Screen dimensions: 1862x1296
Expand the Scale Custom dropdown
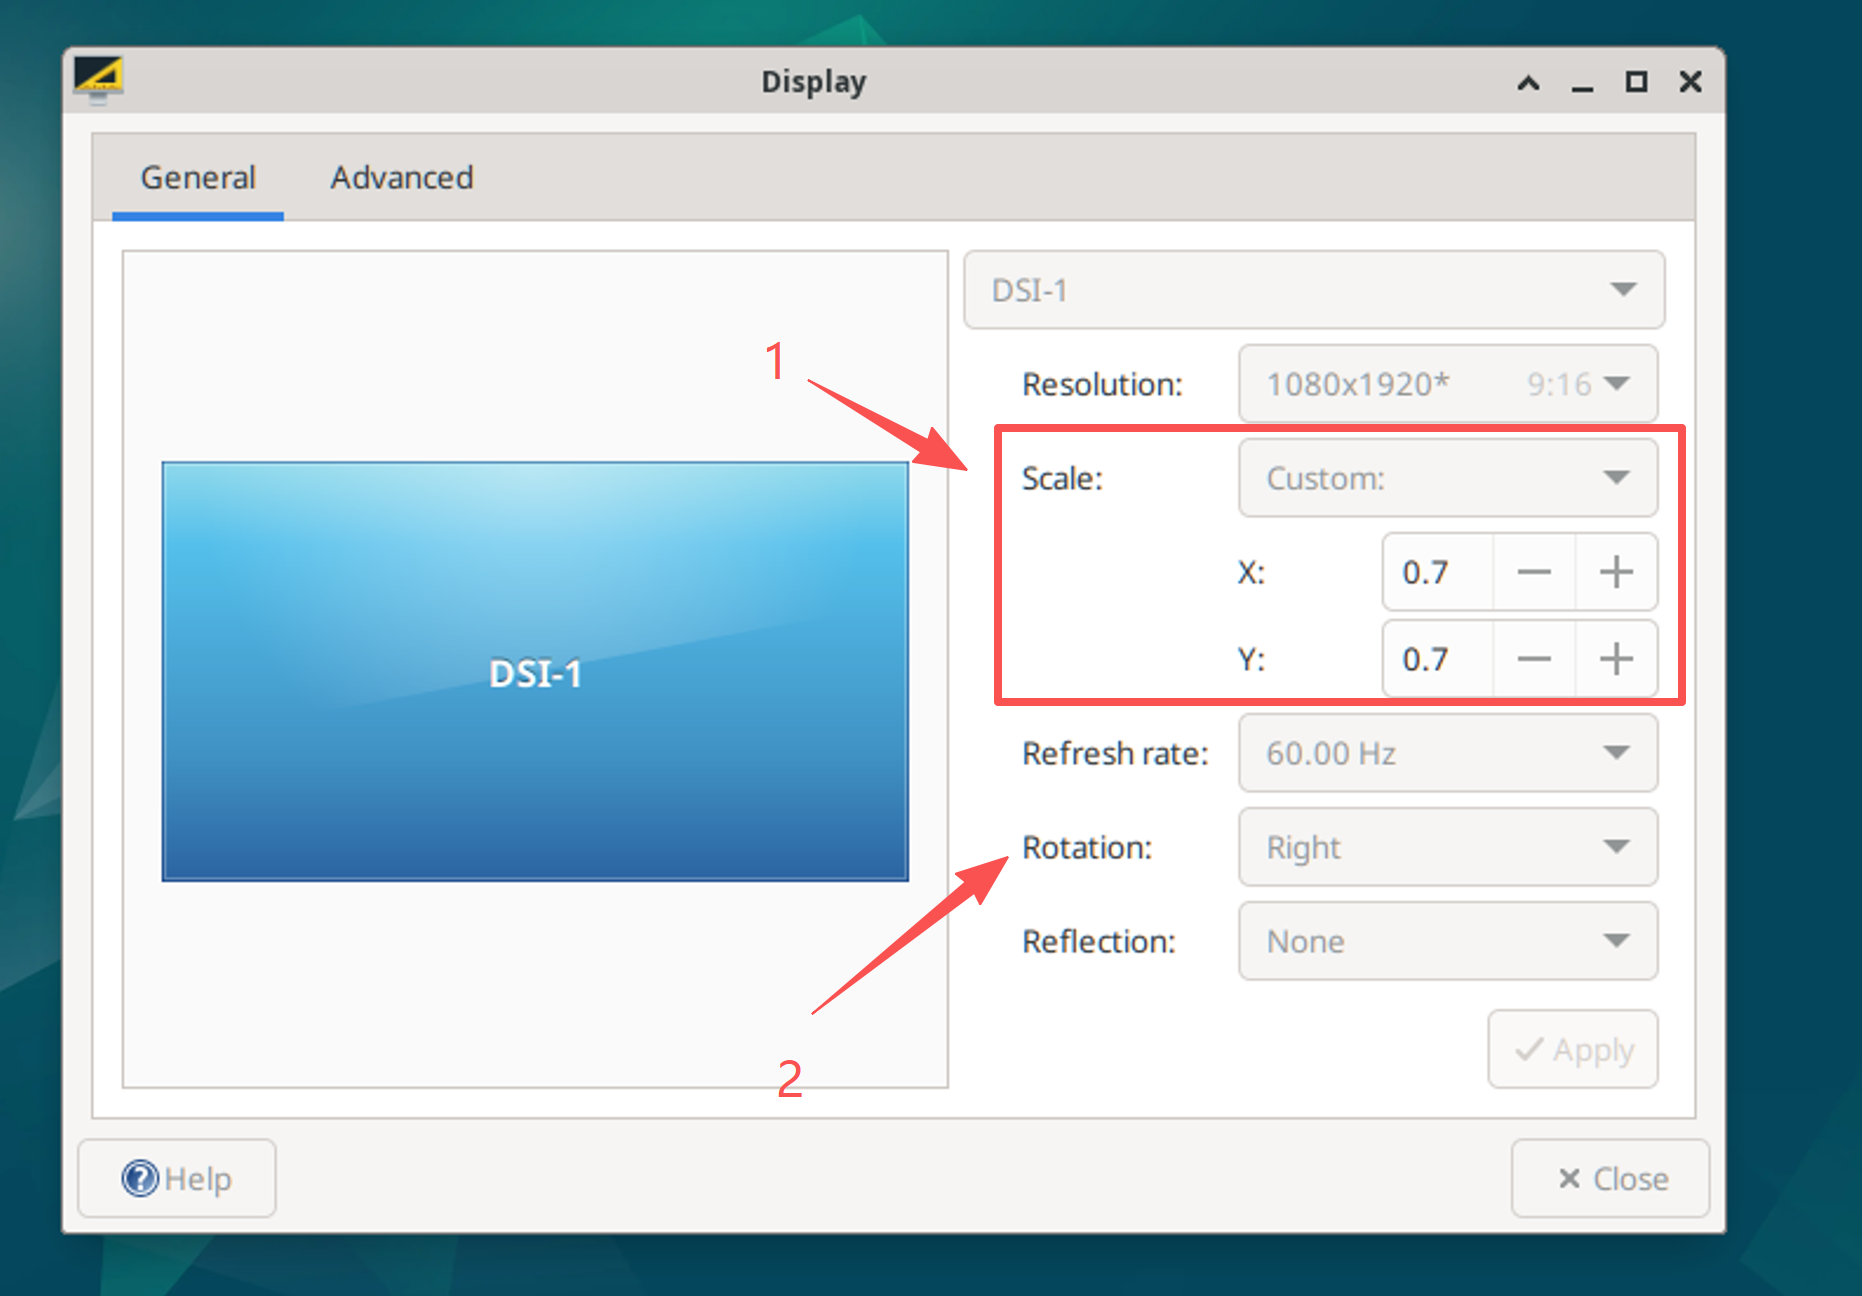1447,478
